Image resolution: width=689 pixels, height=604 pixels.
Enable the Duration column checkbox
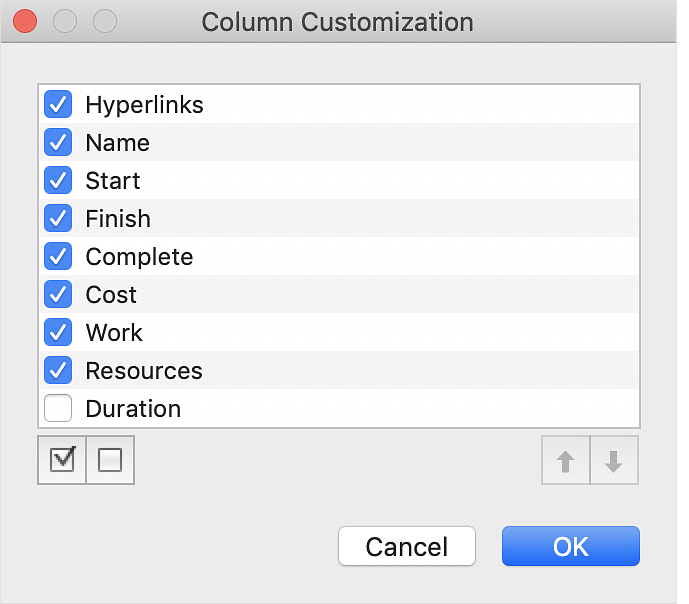58,408
